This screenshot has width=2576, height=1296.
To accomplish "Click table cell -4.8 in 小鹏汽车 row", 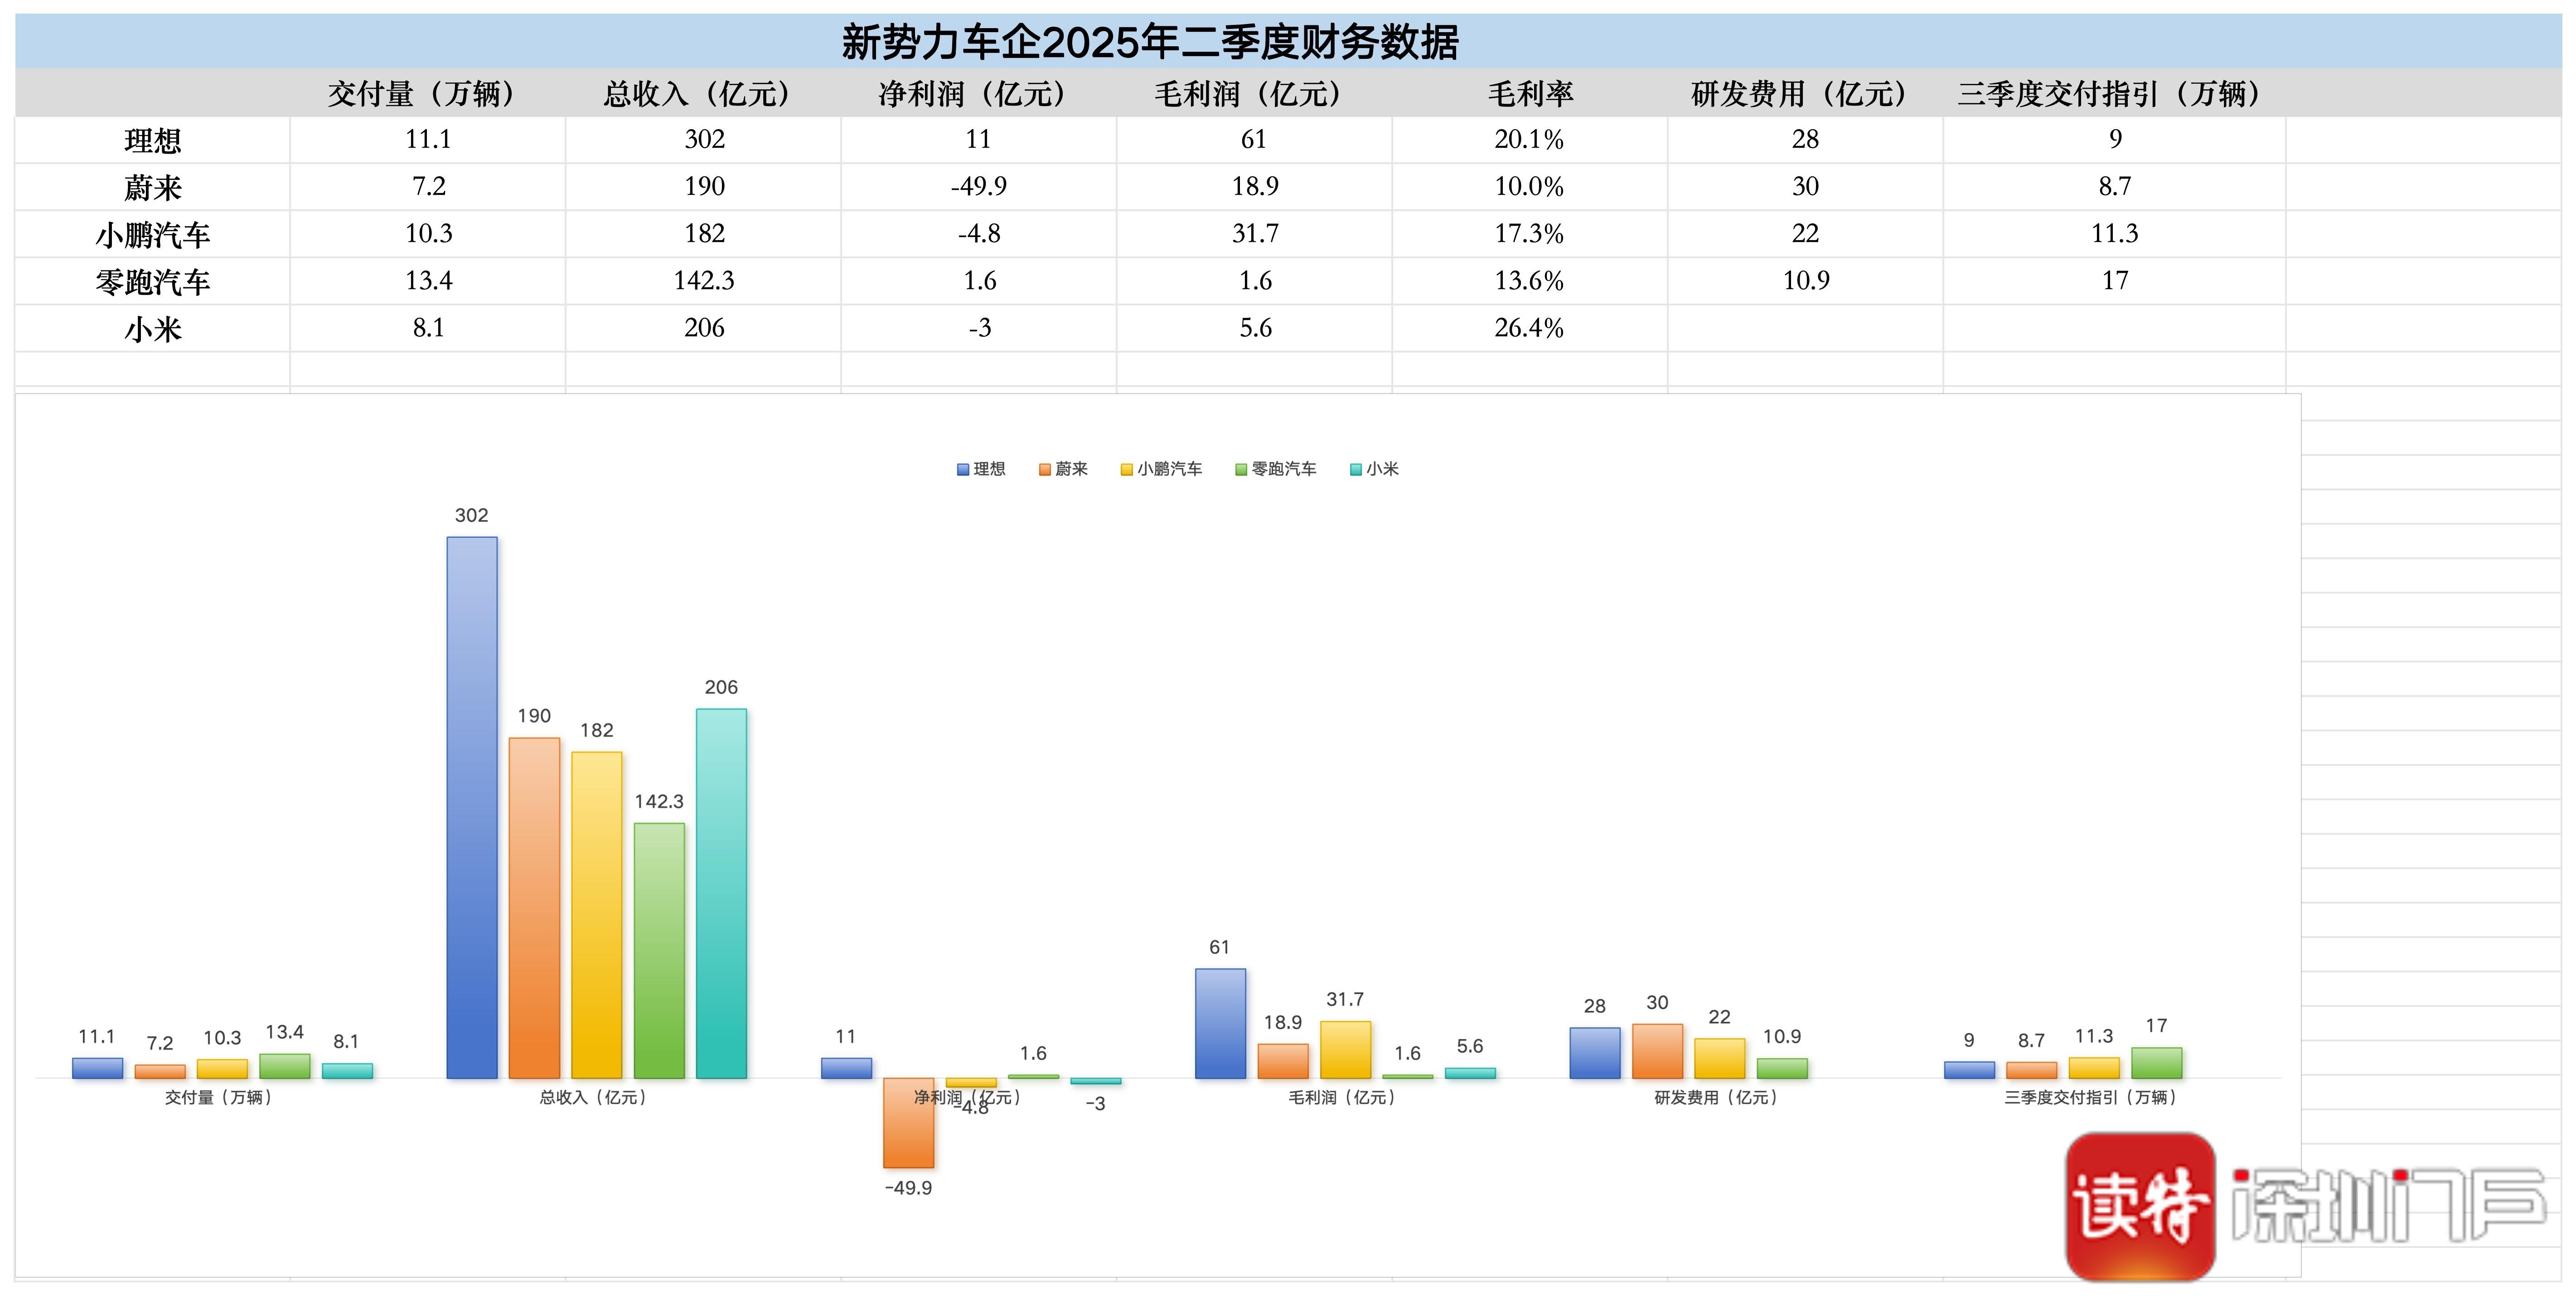I will 979,234.
